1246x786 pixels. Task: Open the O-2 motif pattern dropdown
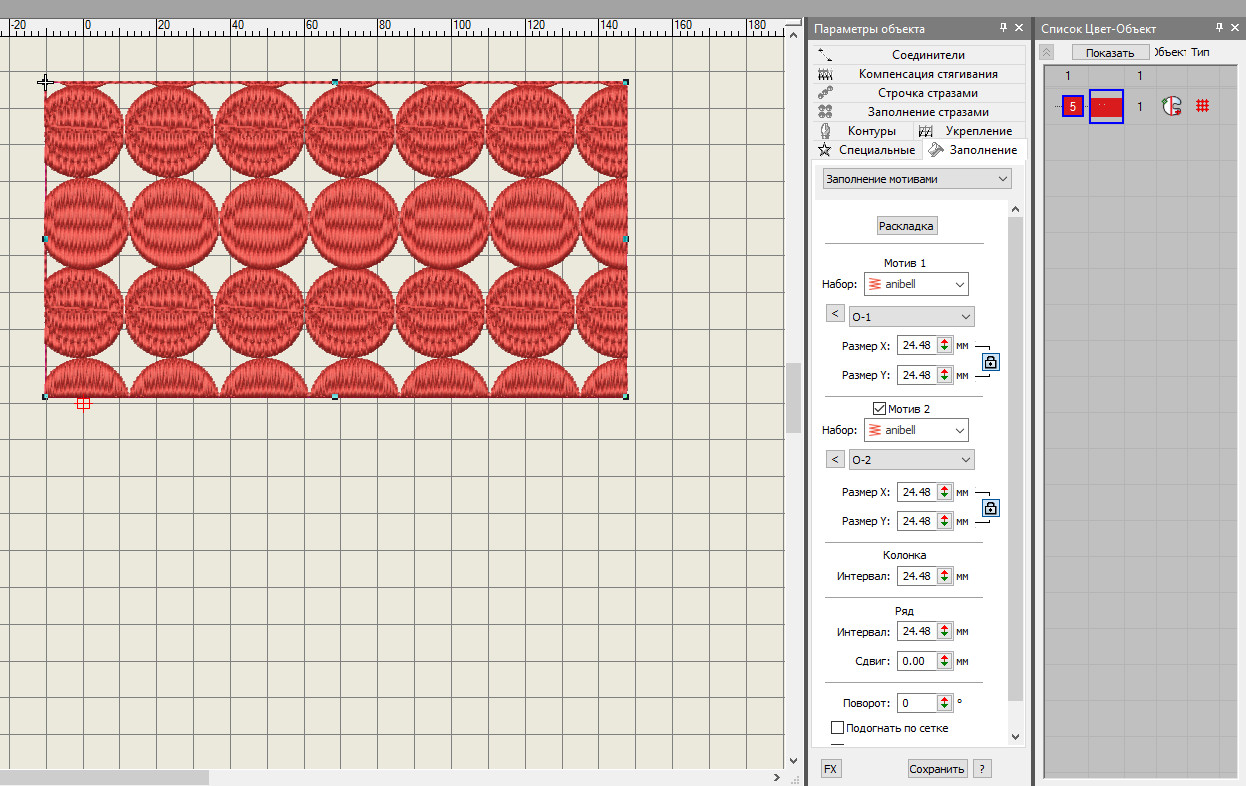(911, 460)
